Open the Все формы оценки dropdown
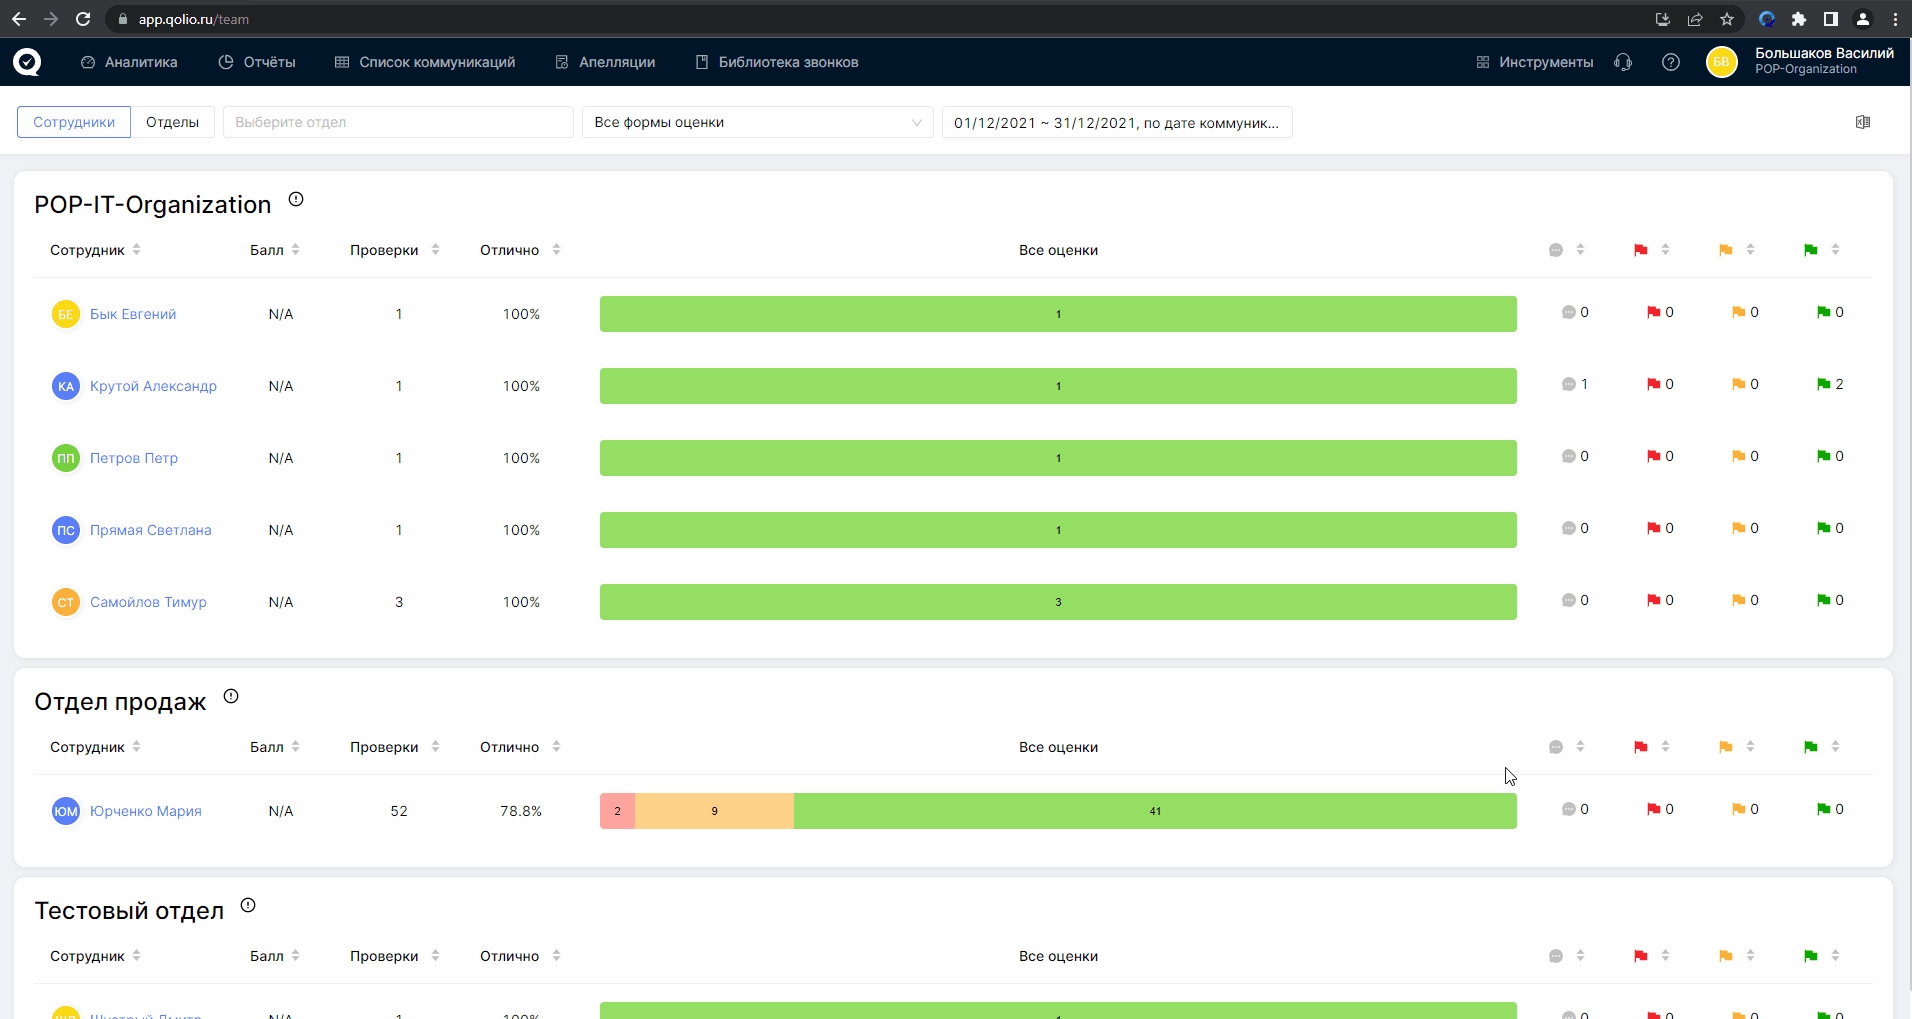The height and width of the screenshot is (1019, 1912). [757, 122]
